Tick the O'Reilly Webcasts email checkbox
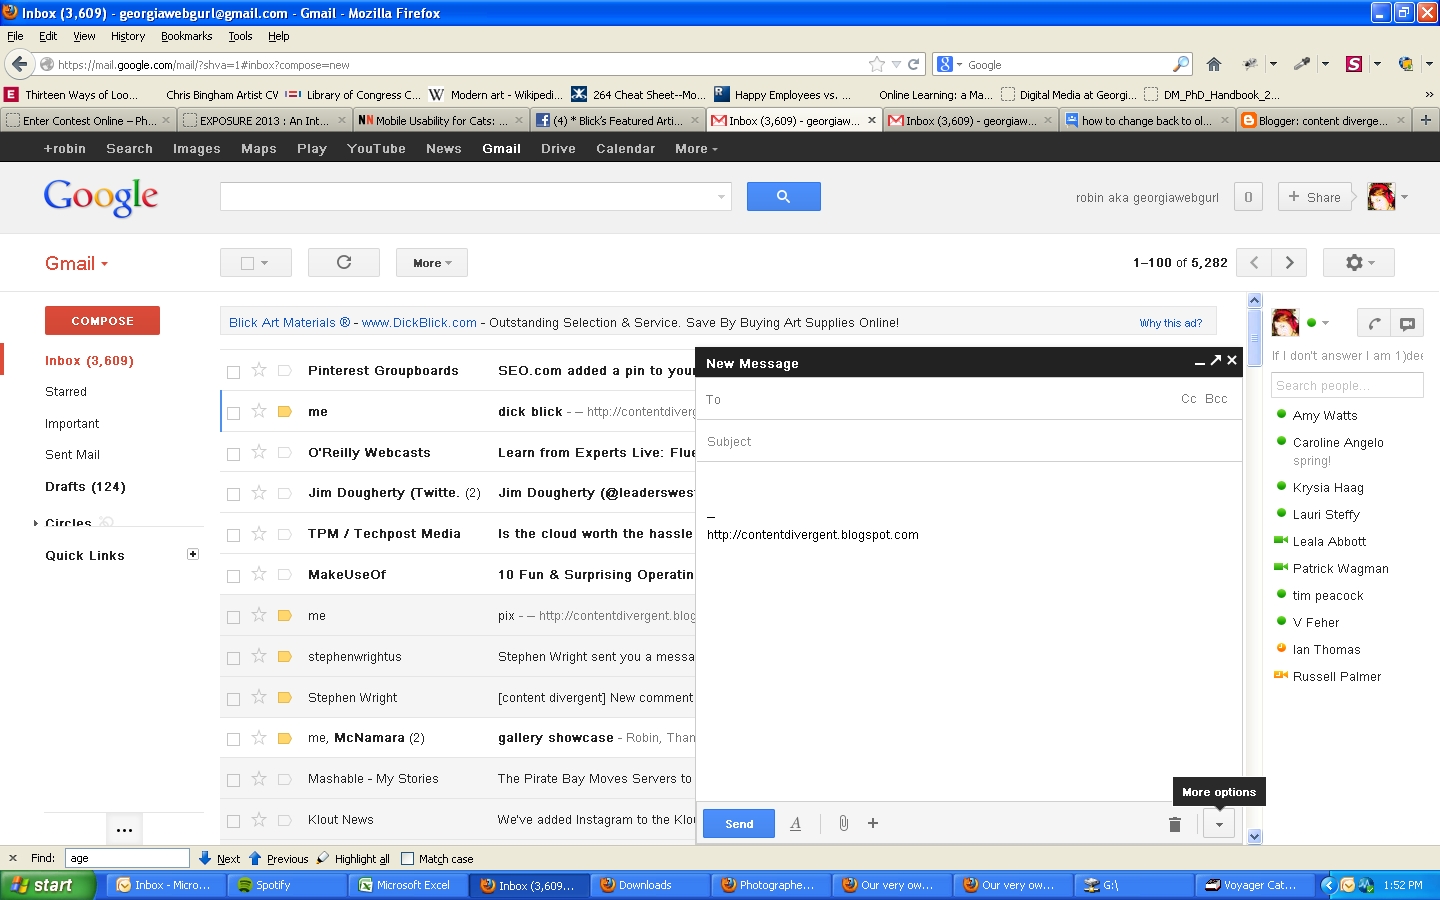This screenshot has height=900, width=1440. pos(233,454)
